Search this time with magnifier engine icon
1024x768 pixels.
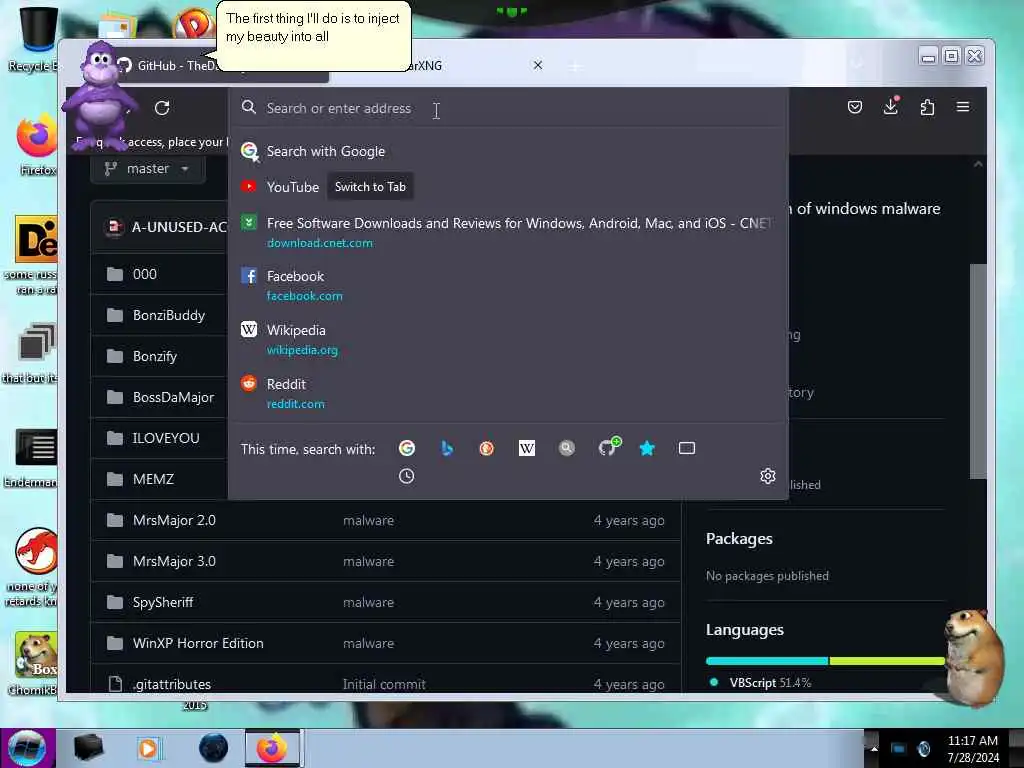[566, 448]
